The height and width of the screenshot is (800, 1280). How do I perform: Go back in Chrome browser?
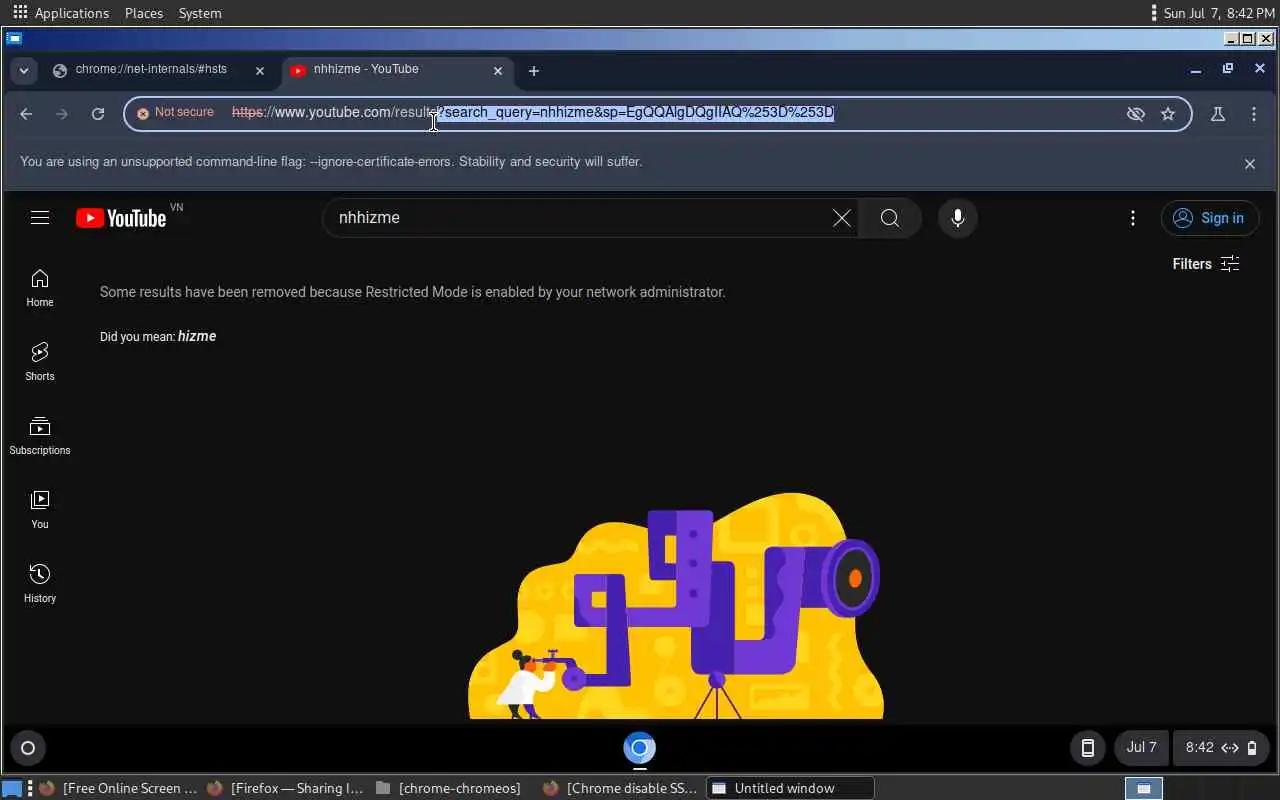point(26,114)
